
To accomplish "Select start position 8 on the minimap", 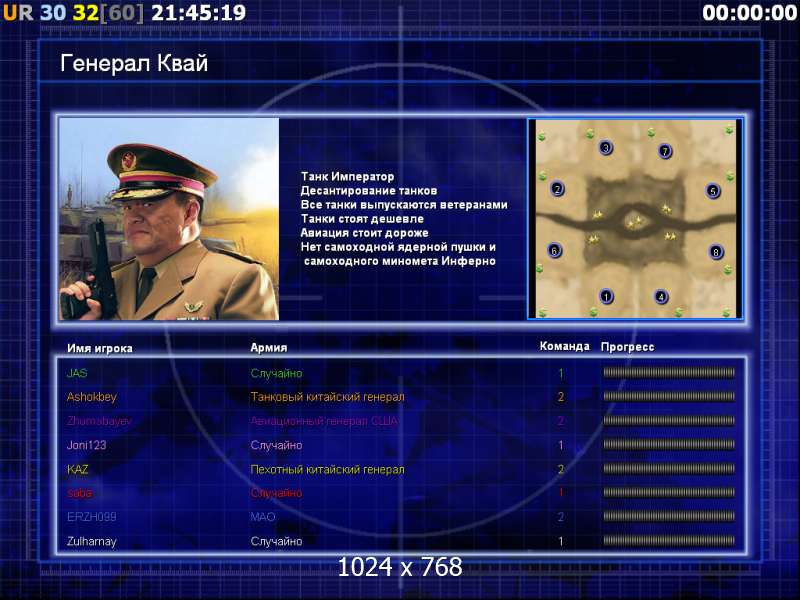I will tap(716, 252).
